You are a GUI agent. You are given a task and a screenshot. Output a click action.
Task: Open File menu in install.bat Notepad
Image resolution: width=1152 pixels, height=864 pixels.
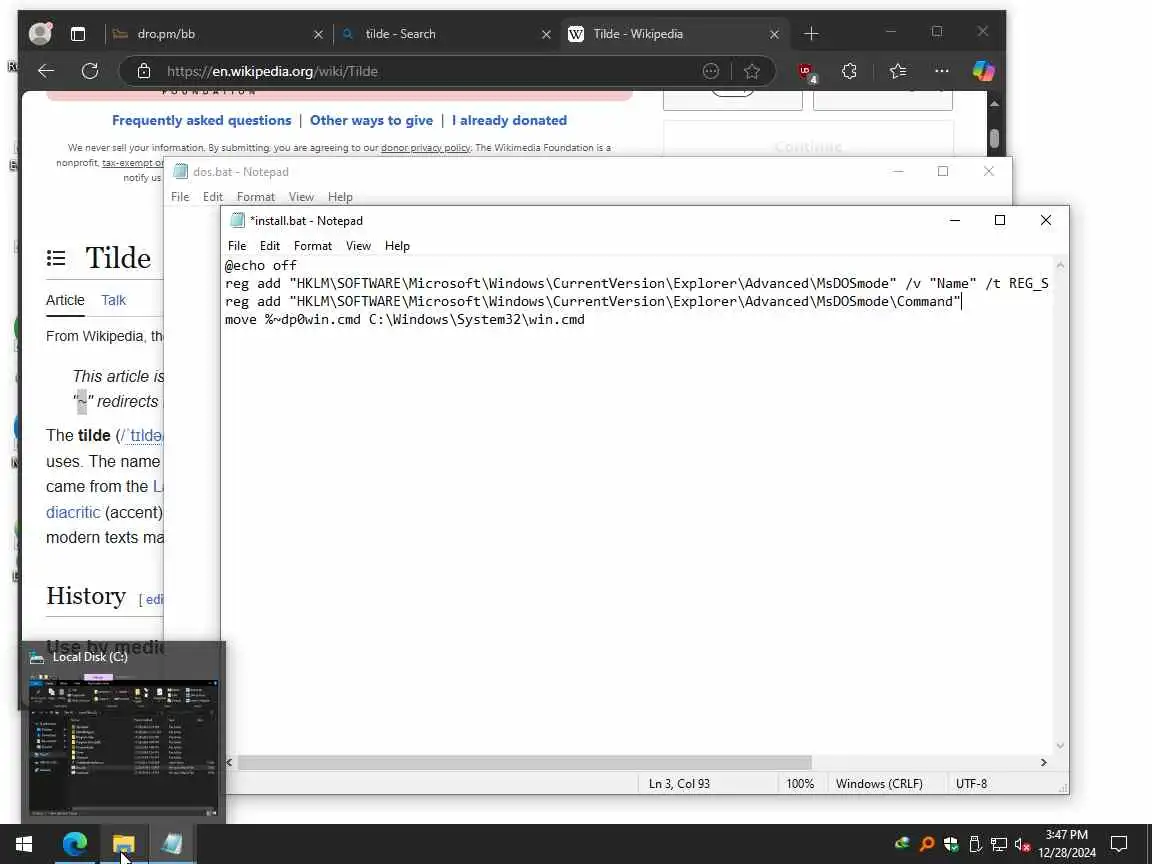coord(237,246)
